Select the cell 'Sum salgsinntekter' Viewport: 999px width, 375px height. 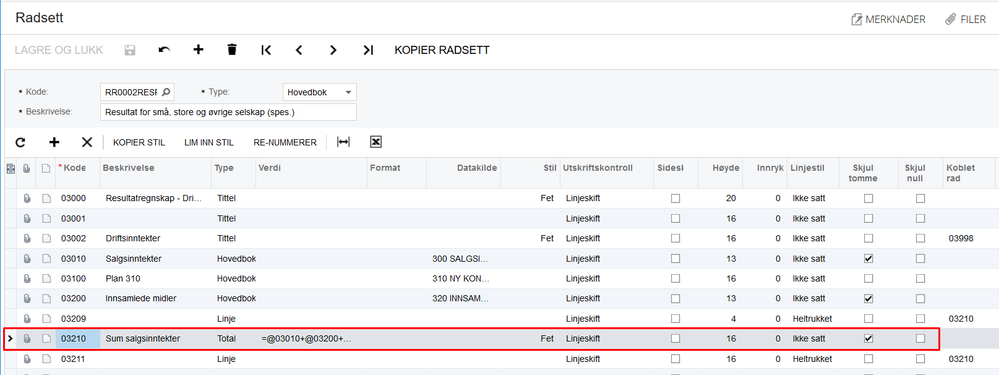tap(143, 339)
